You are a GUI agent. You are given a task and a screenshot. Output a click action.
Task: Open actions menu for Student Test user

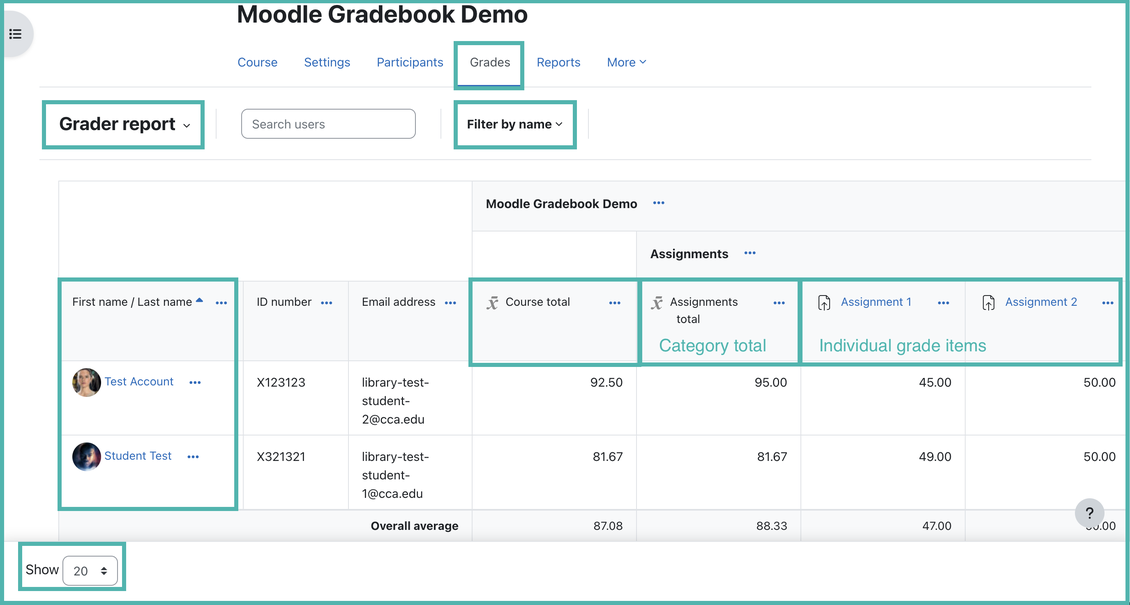(193, 457)
